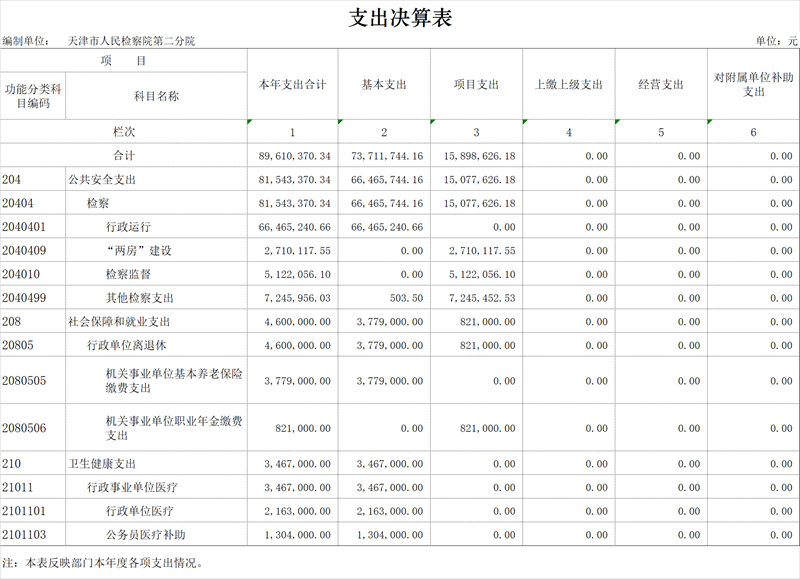Click the 栏次 row label
Image resolution: width=800 pixels, height=579 pixels.
tap(124, 132)
